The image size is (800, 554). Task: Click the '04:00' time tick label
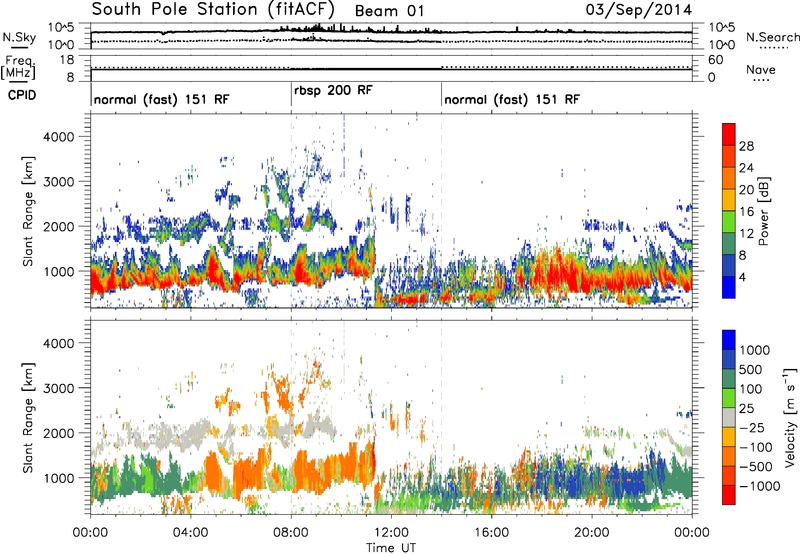click(190, 533)
